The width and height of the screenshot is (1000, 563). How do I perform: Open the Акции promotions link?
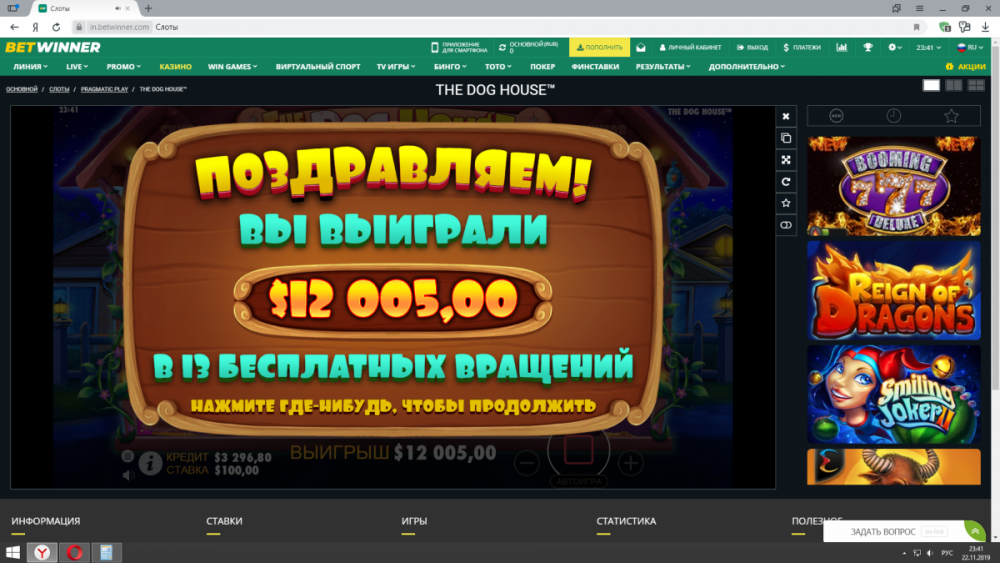tap(966, 66)
